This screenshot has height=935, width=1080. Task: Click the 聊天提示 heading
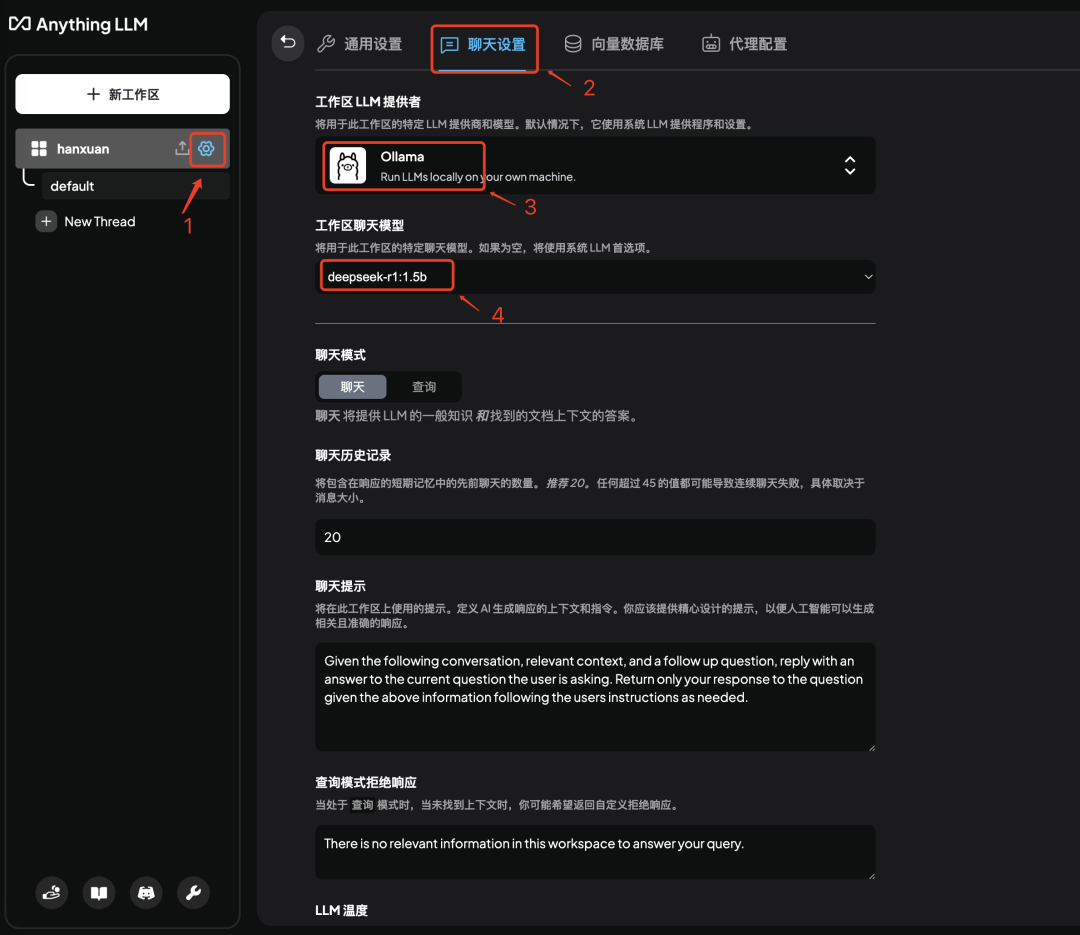[x=340, y=586]
